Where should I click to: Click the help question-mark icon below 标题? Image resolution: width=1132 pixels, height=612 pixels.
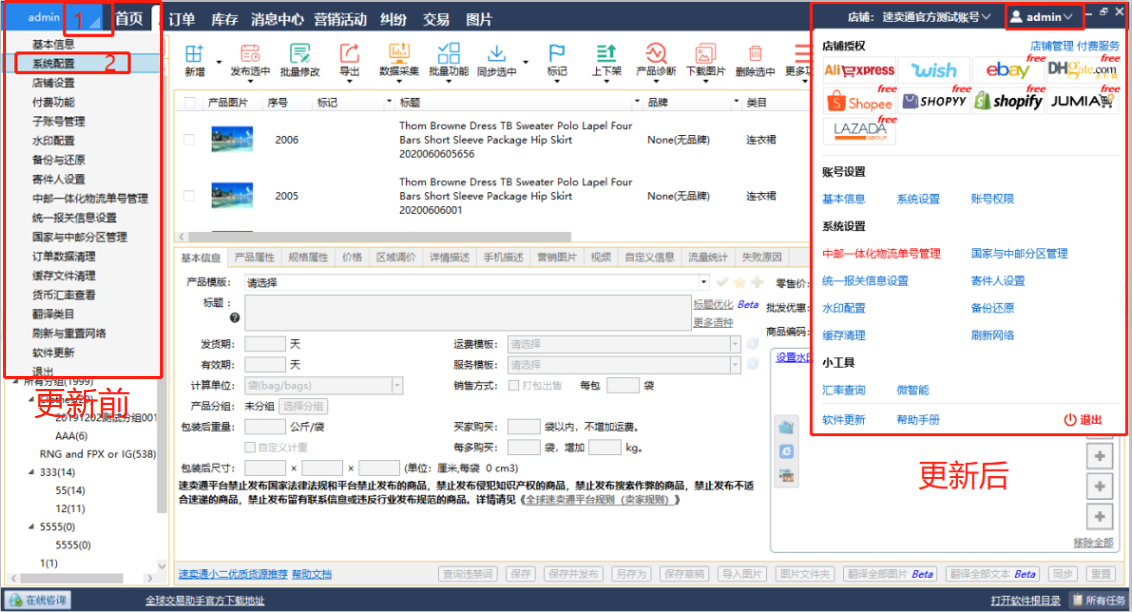[235, 318]
